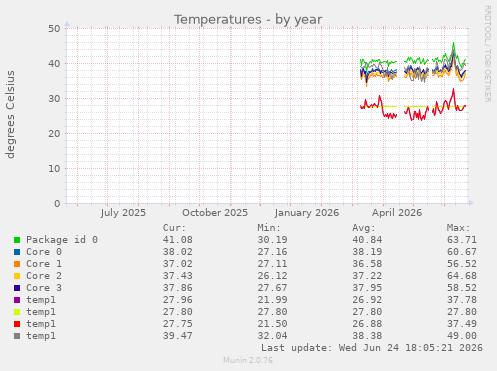
Task: Click the red sensor max value 37.49
Action: tap(462, 324)
